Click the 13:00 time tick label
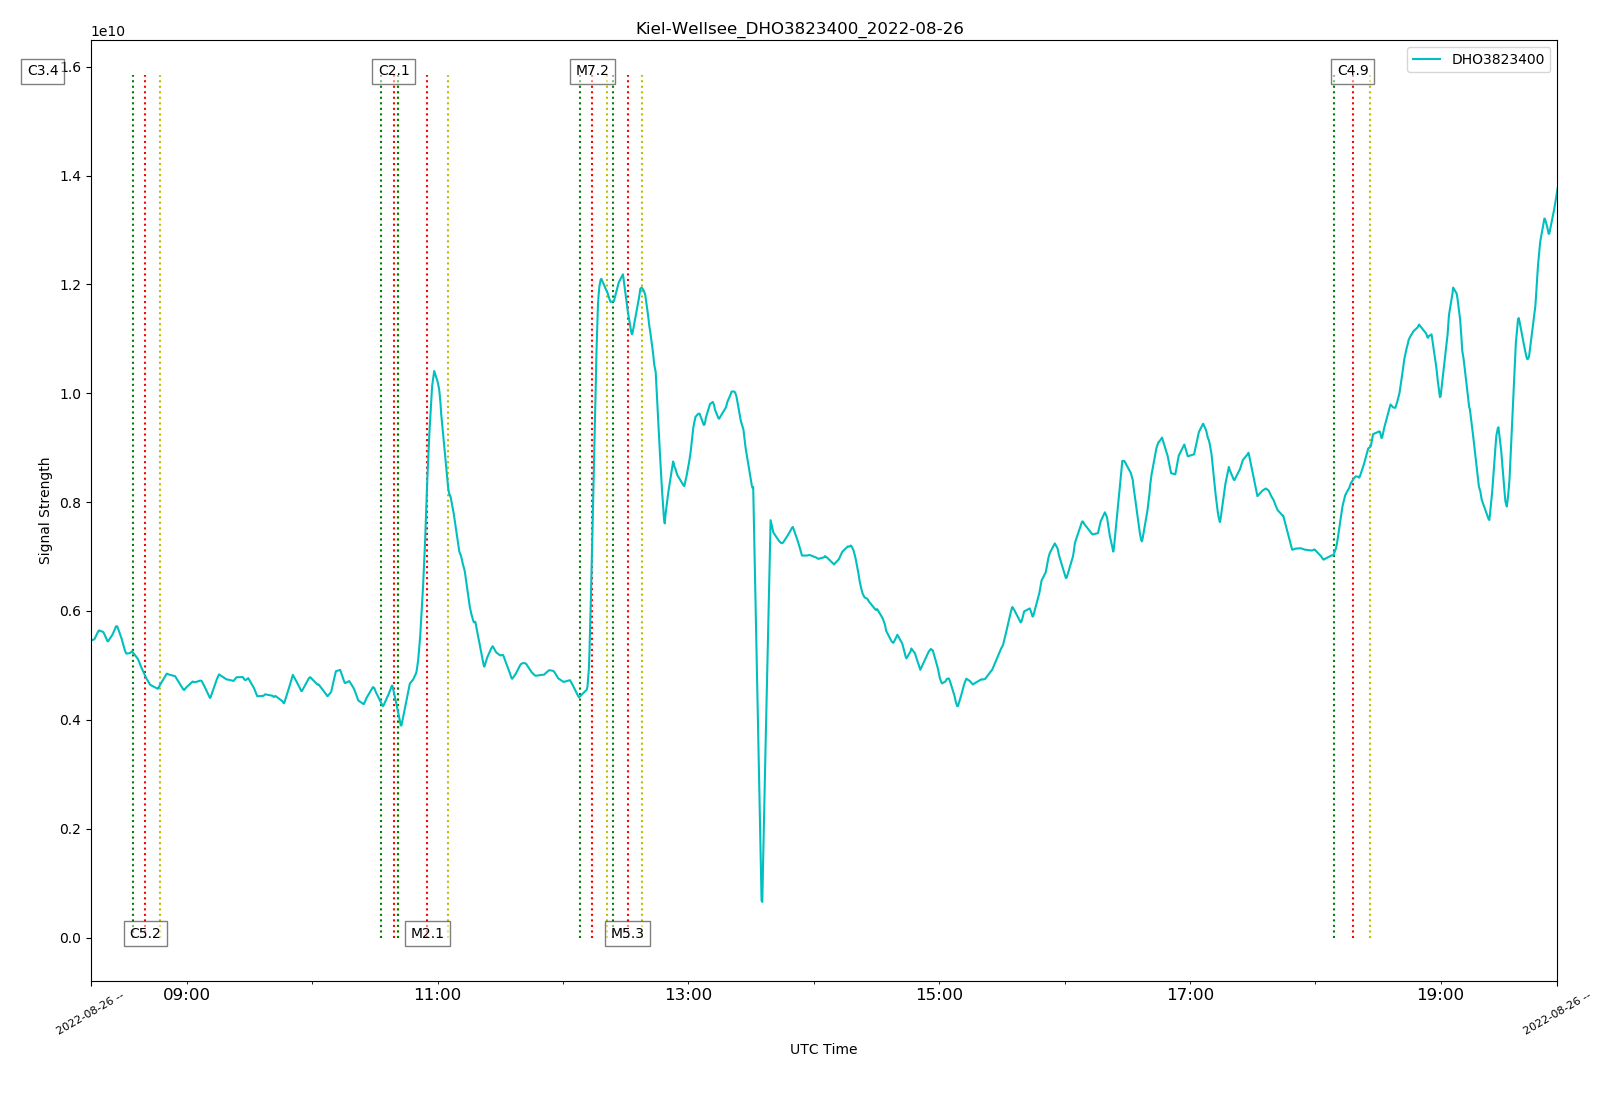 688,995
